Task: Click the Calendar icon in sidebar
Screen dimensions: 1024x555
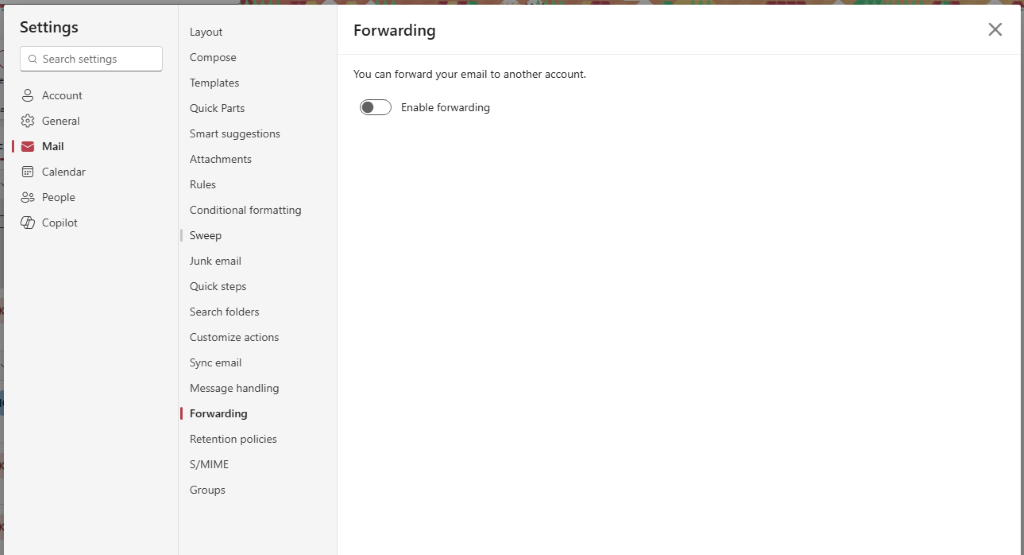Action: tap(27, 172)
